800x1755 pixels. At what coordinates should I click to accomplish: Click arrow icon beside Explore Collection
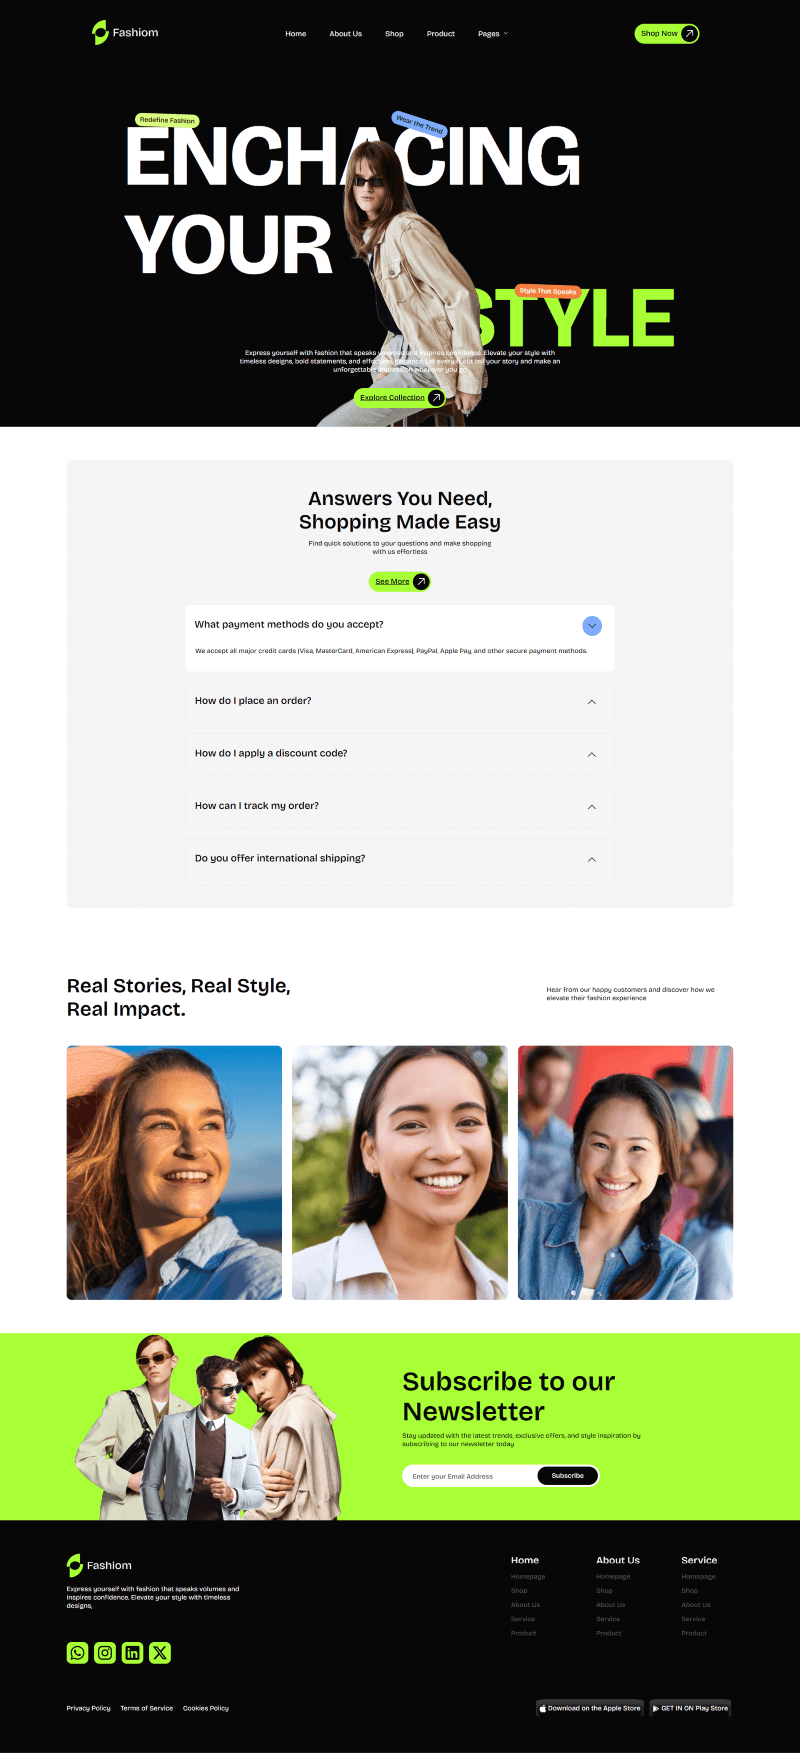pyautogui.click(x=436, y=398)
